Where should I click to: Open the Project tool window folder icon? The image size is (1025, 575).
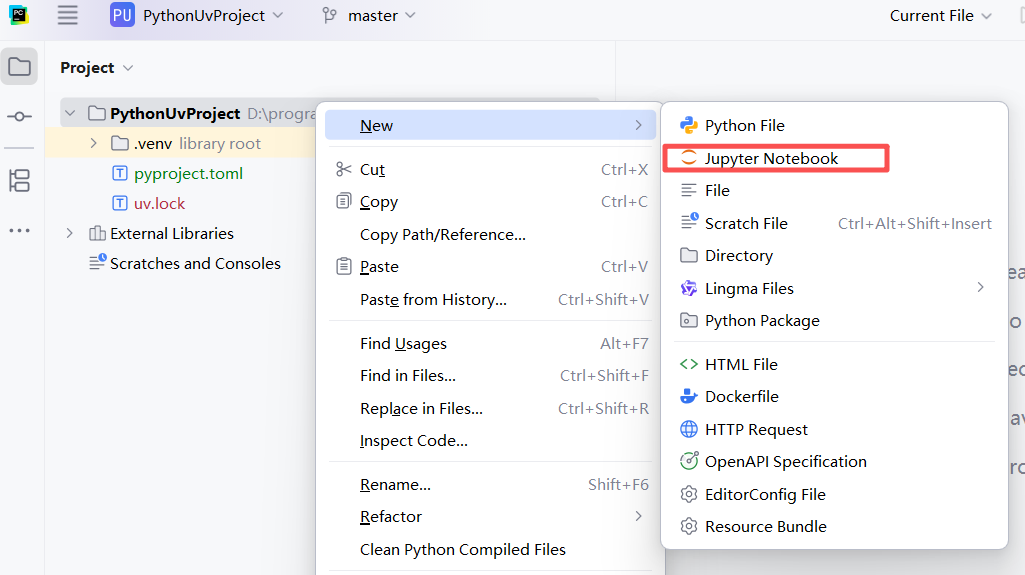pos(19,66)
